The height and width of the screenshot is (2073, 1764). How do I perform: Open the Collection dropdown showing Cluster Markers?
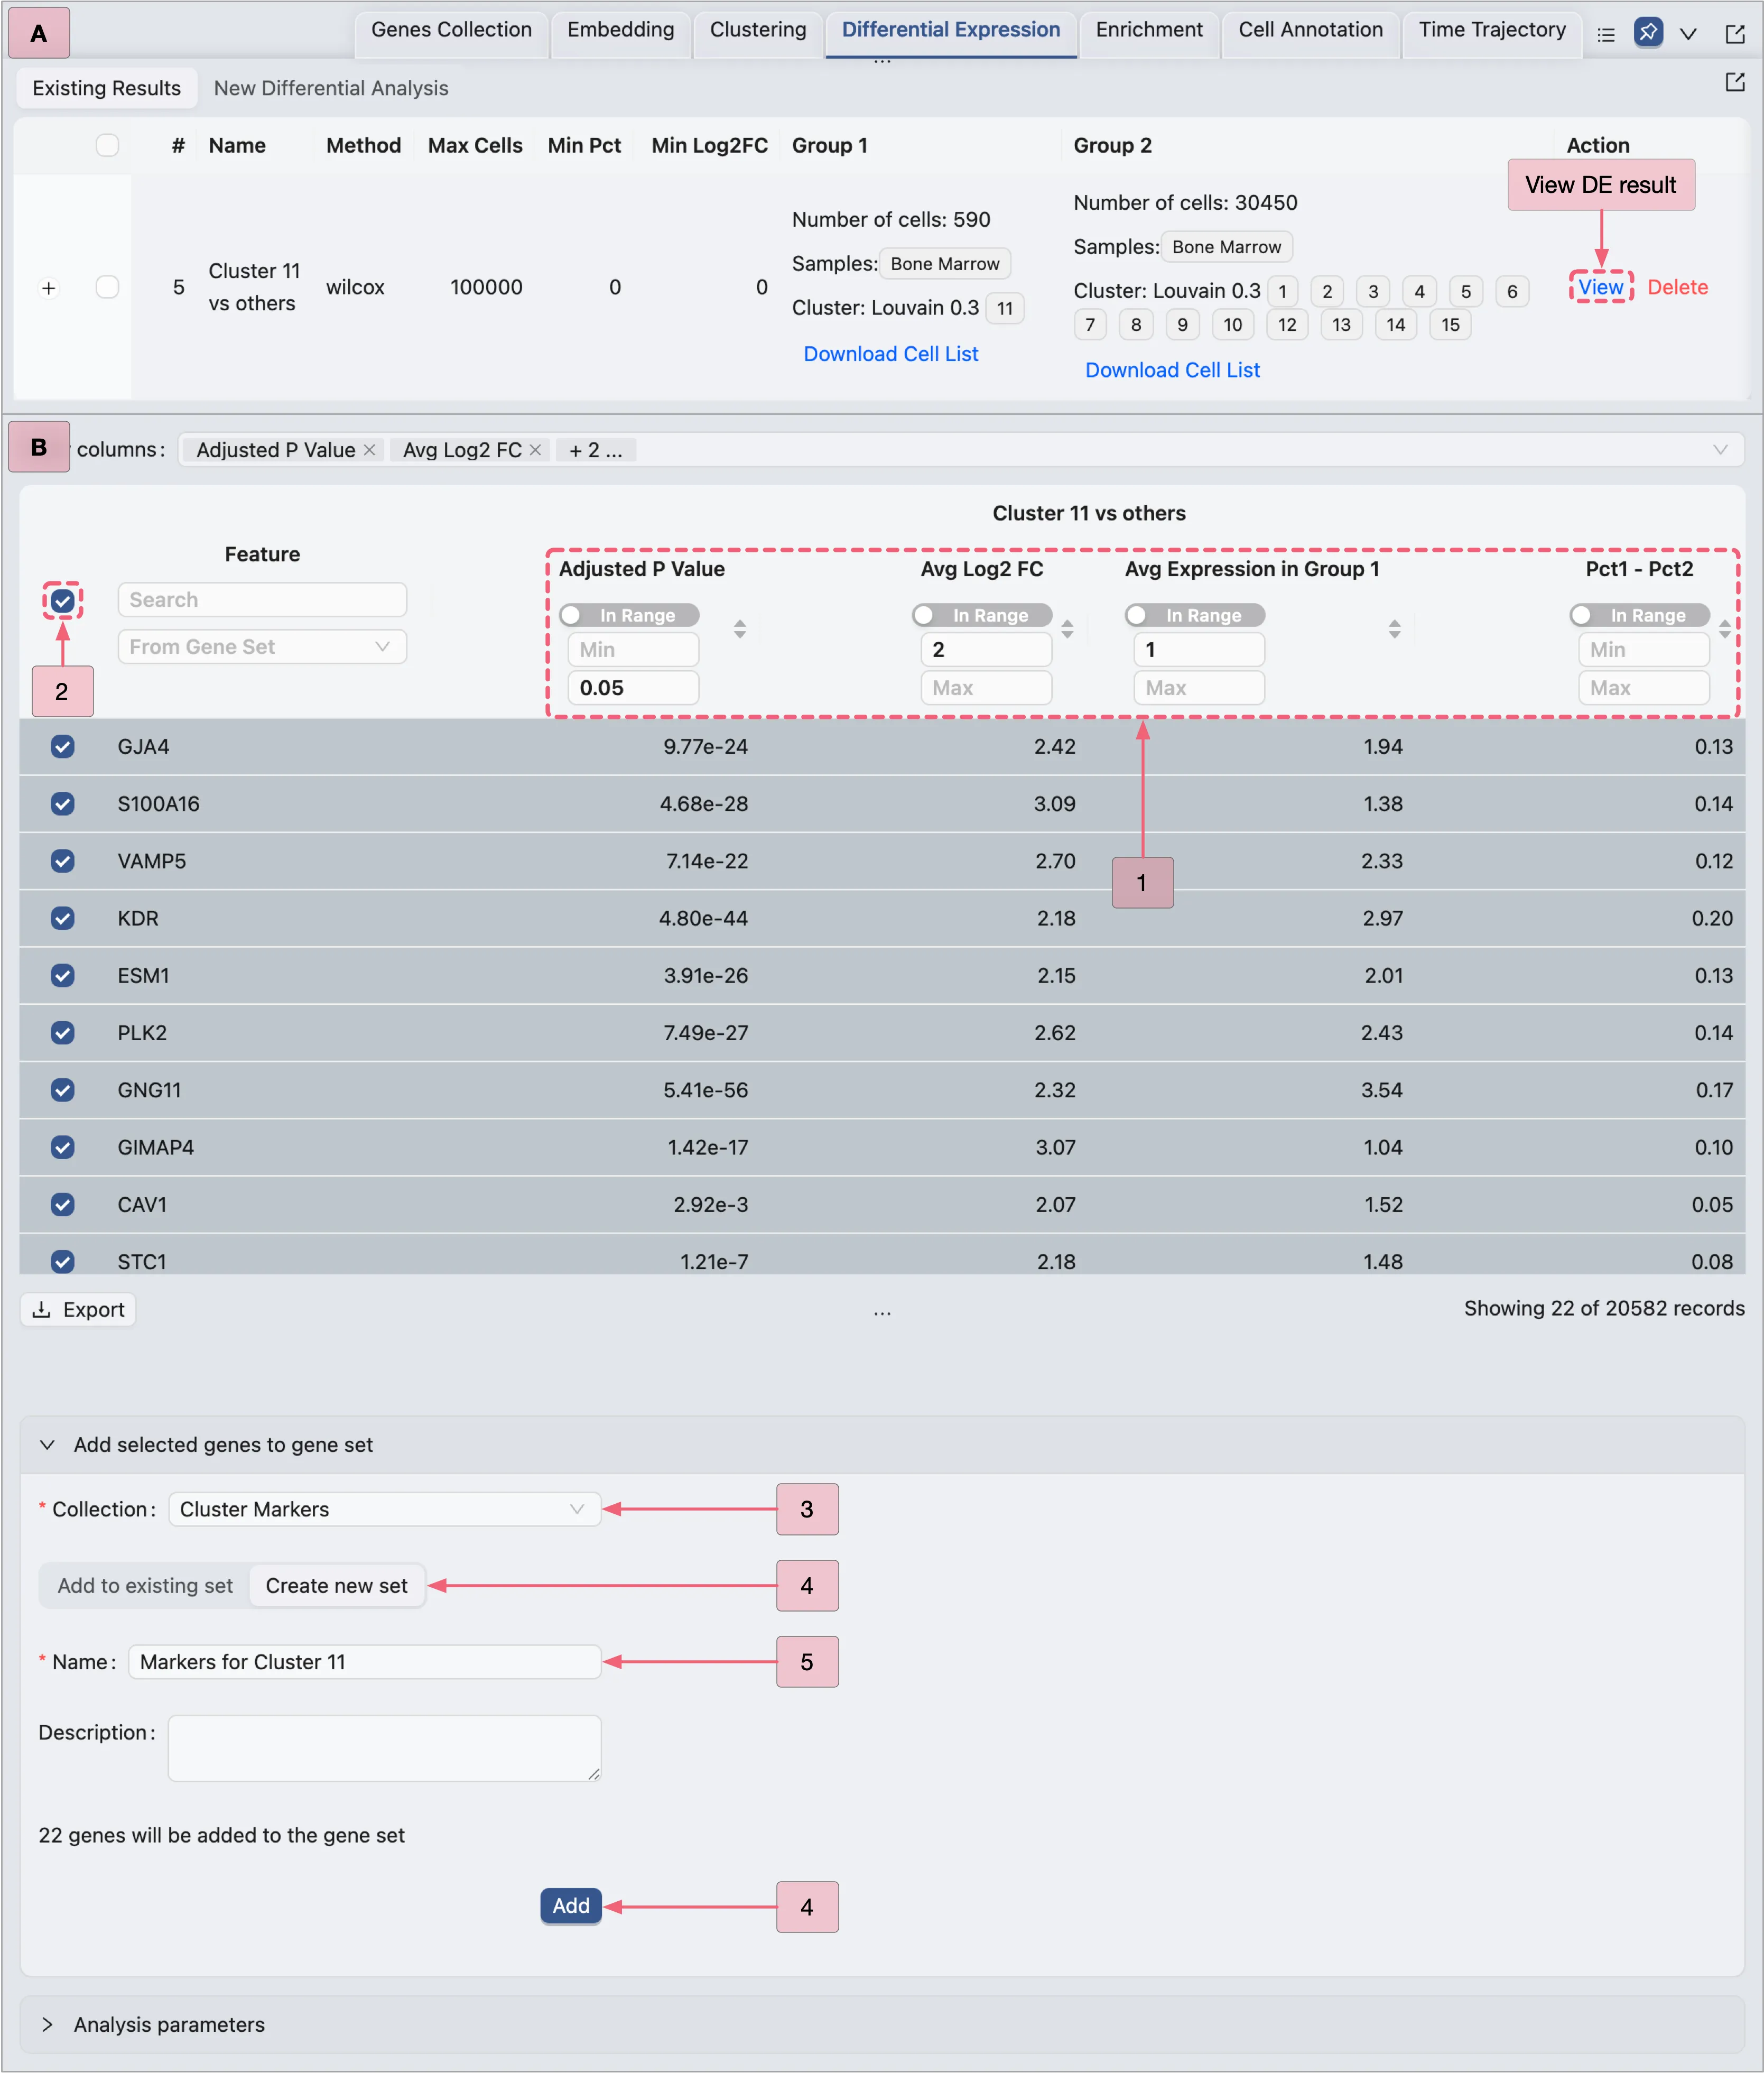(383, 1509)
